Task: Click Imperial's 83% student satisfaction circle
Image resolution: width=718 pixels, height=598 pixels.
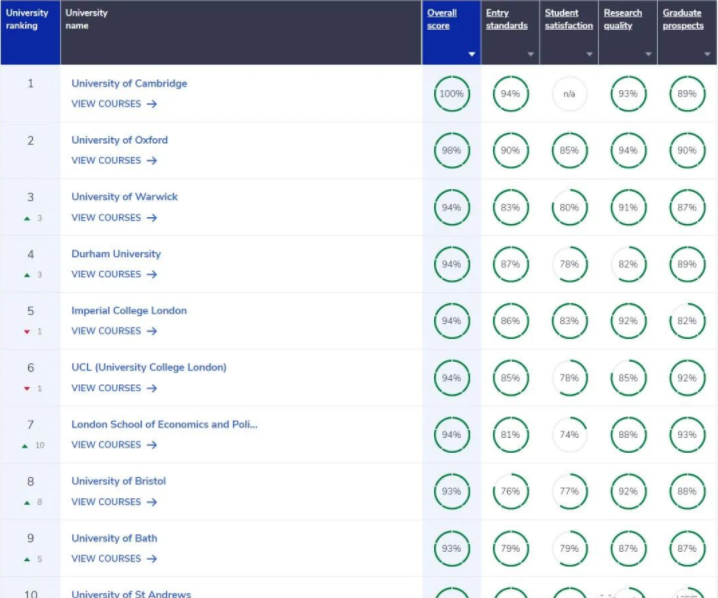Action: 569,322
